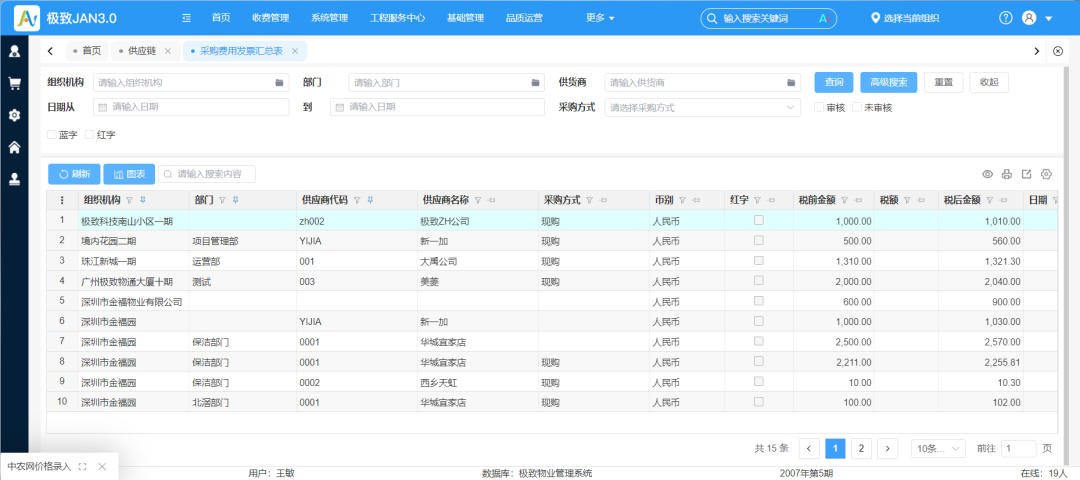Pin the 供应商名称 column

click(x=491, y=200)
